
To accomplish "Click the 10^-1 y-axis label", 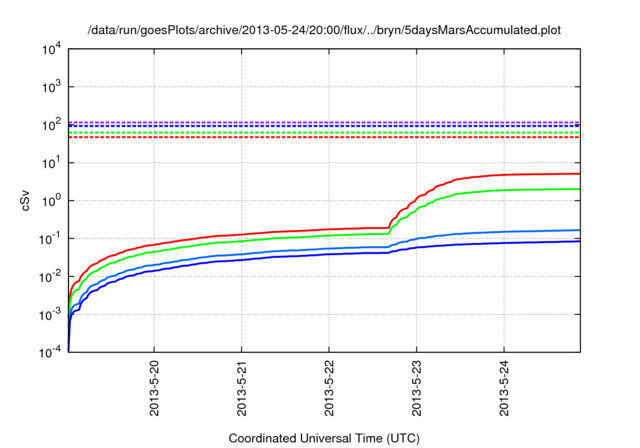I will point(51,239).
